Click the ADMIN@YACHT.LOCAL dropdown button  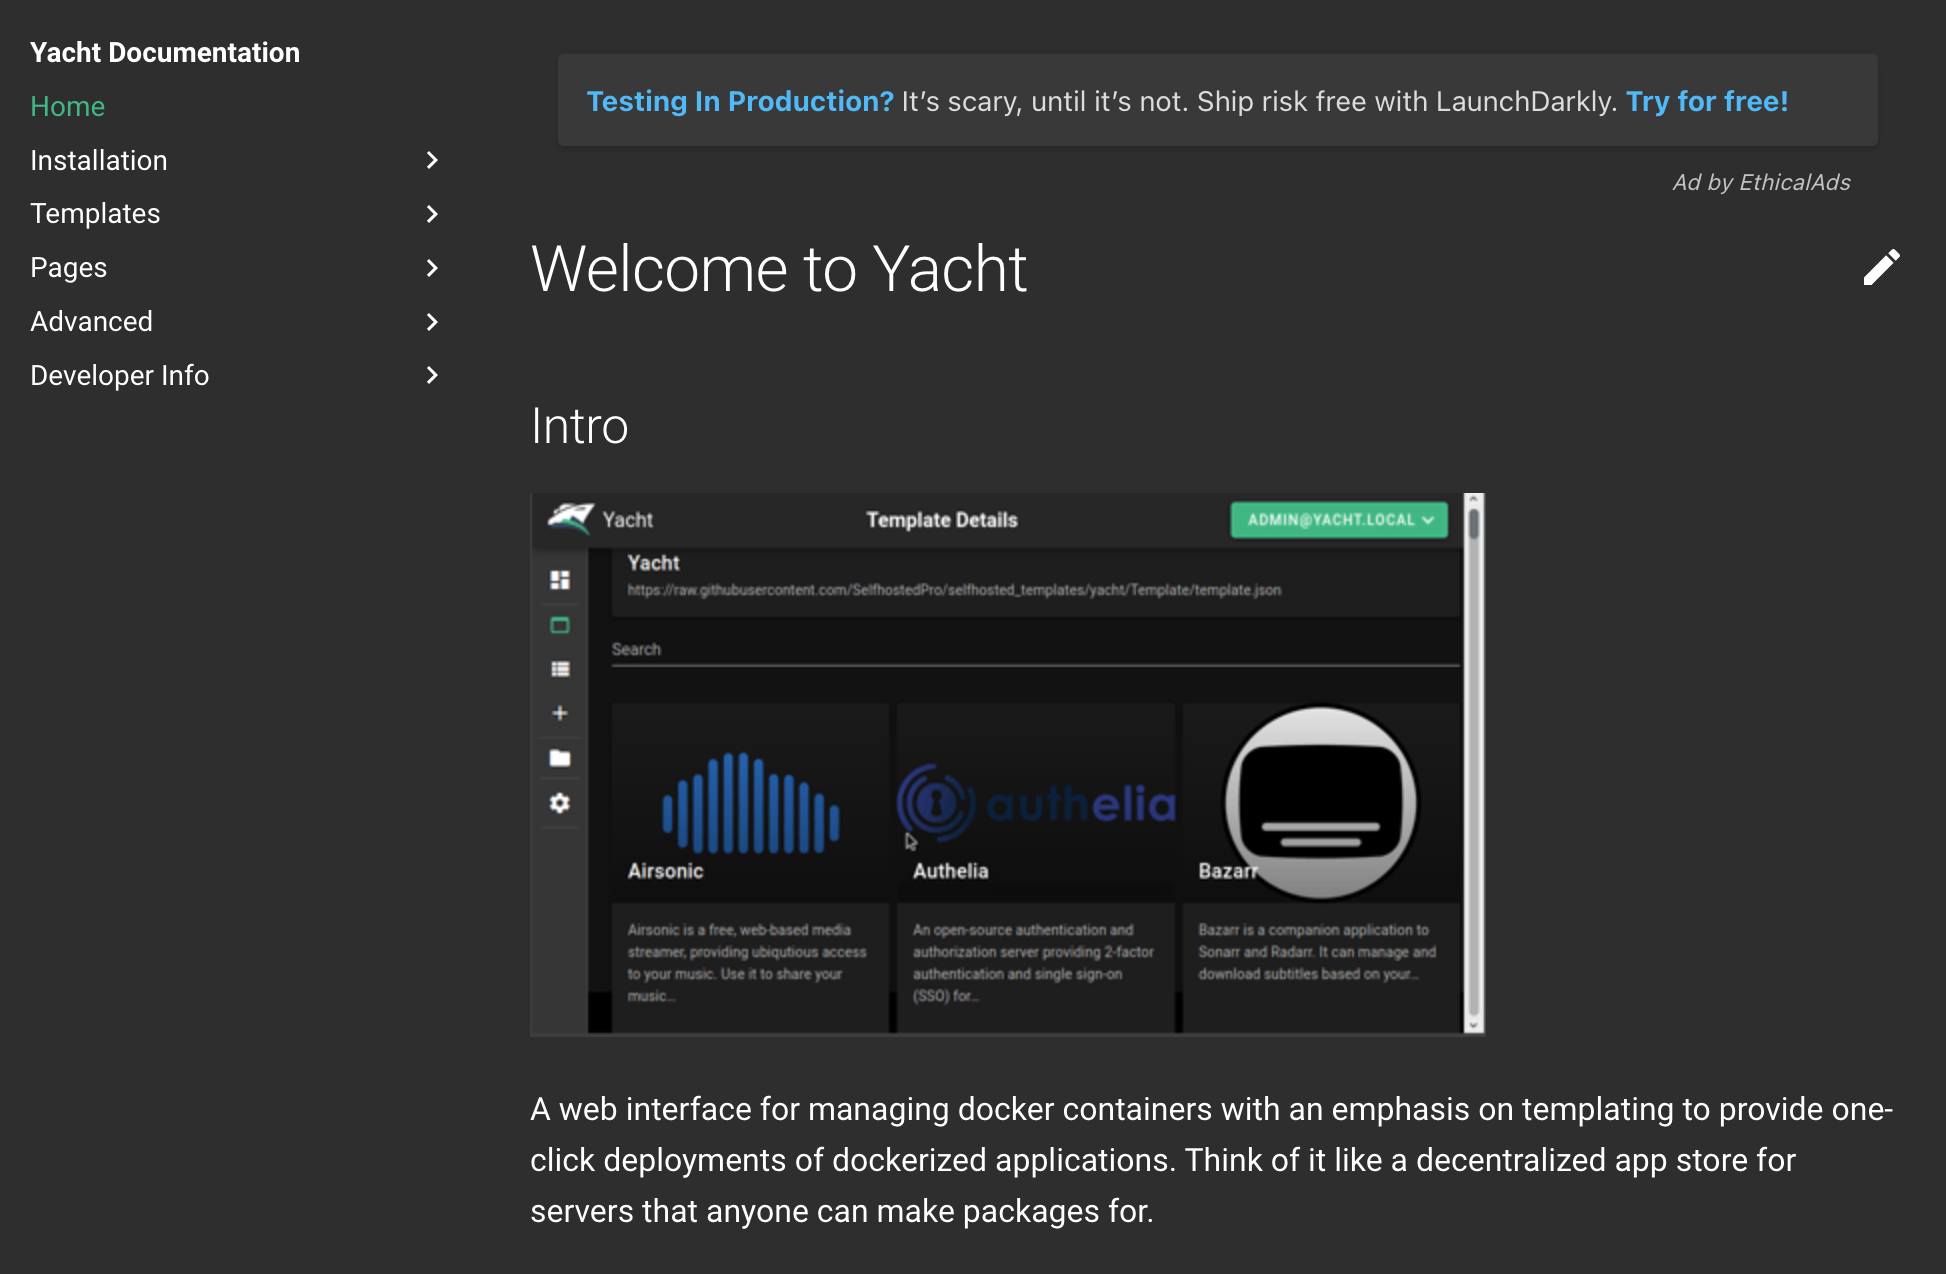(x=1336, y=519)
